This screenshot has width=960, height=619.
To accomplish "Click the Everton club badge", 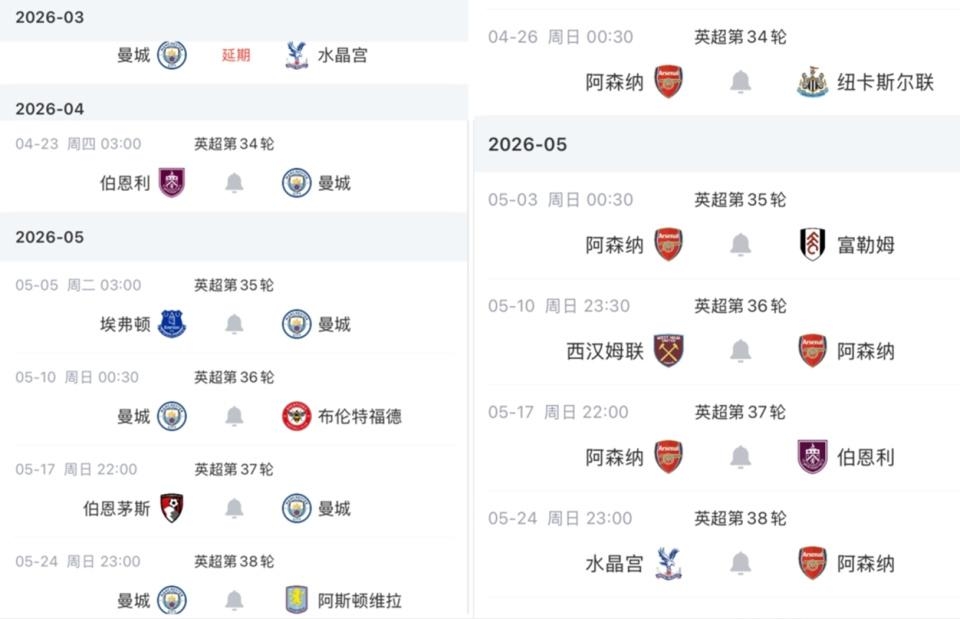I will click(171, 324).
